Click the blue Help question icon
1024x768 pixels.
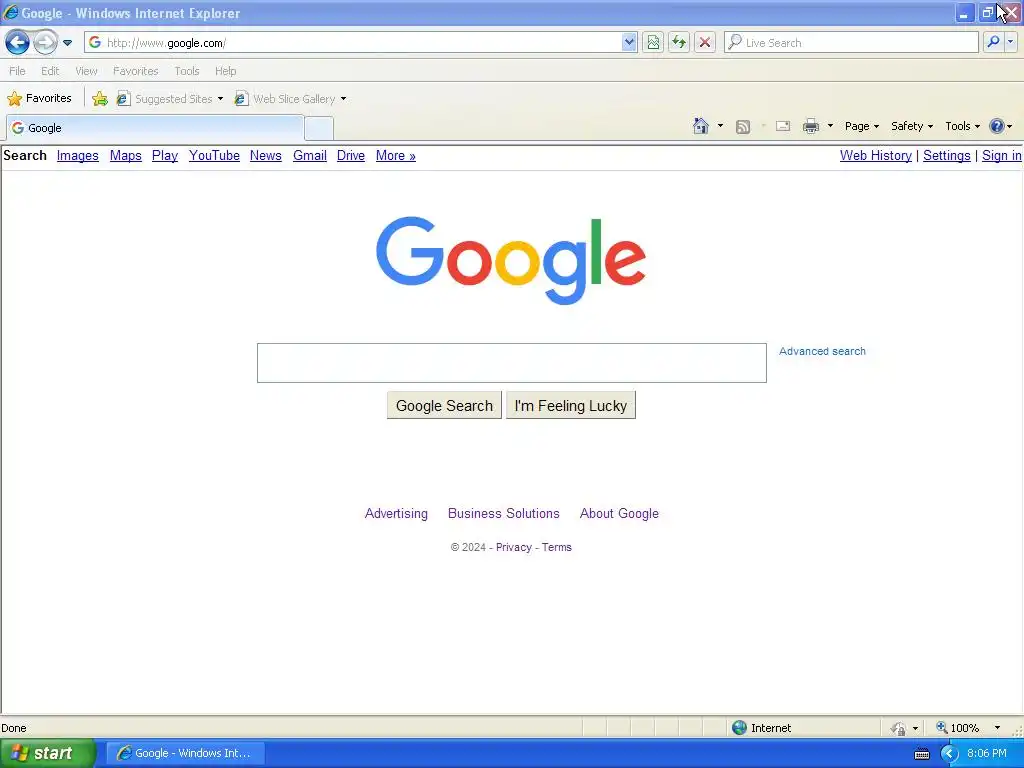click(997, 126)
